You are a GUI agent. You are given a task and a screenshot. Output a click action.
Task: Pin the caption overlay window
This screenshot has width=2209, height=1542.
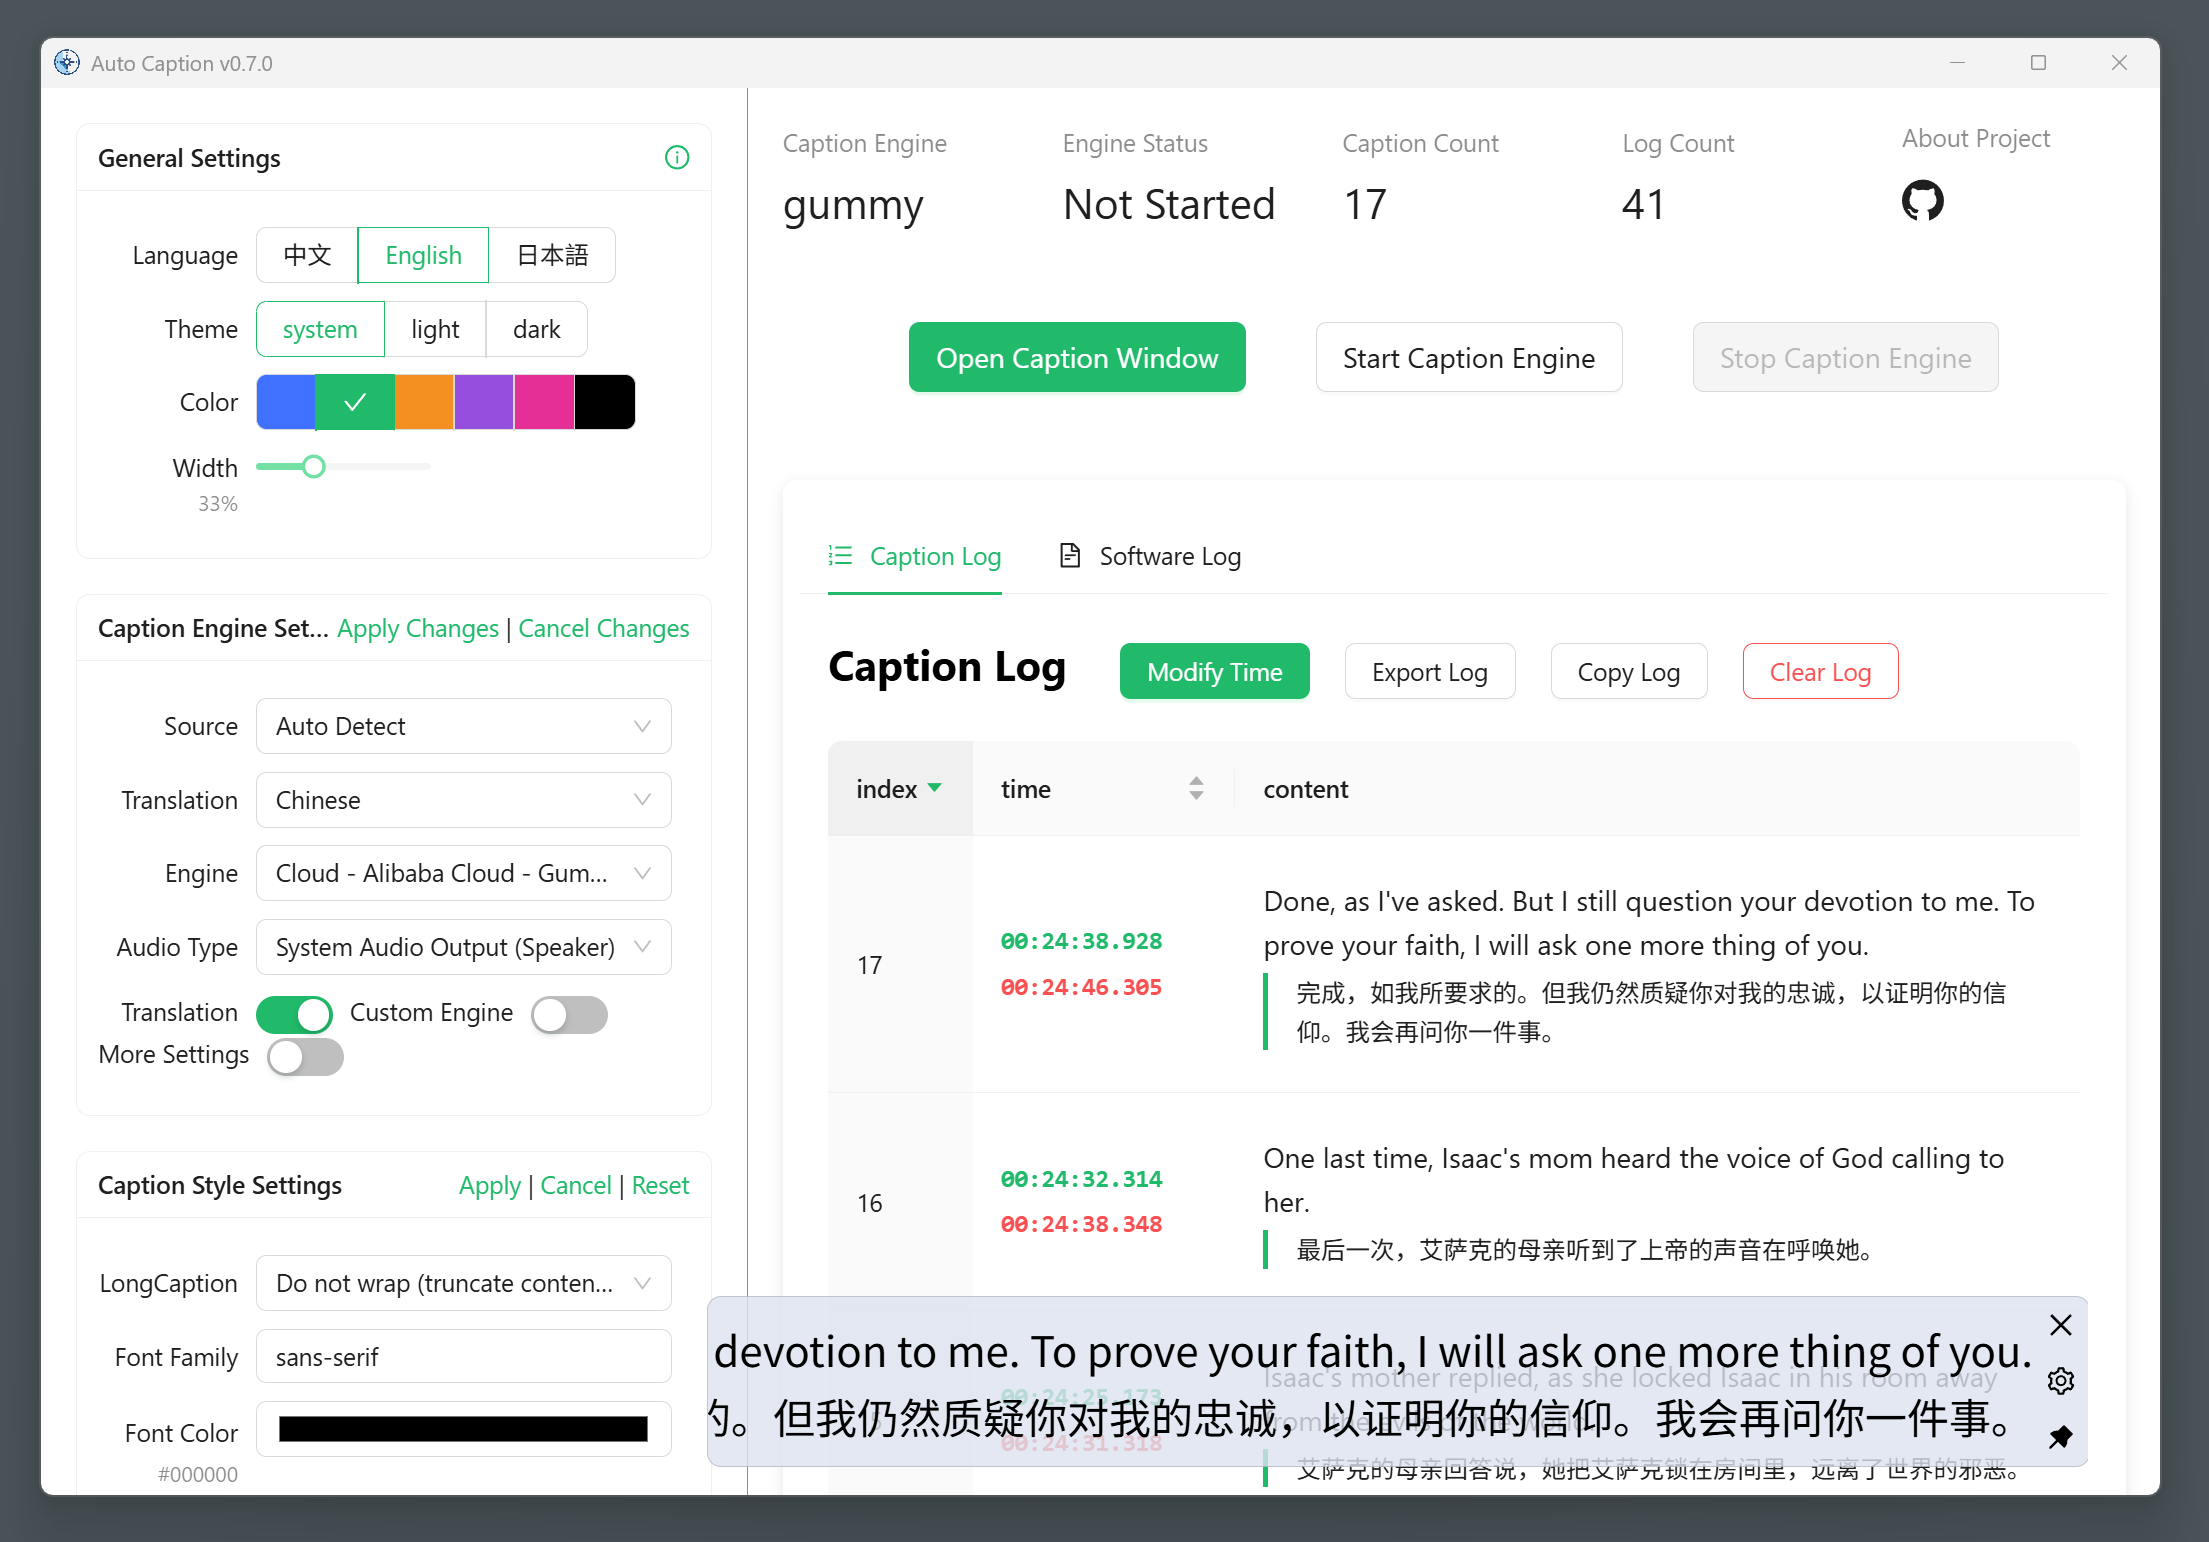pyautogui.click(x=2060, y=1437)
